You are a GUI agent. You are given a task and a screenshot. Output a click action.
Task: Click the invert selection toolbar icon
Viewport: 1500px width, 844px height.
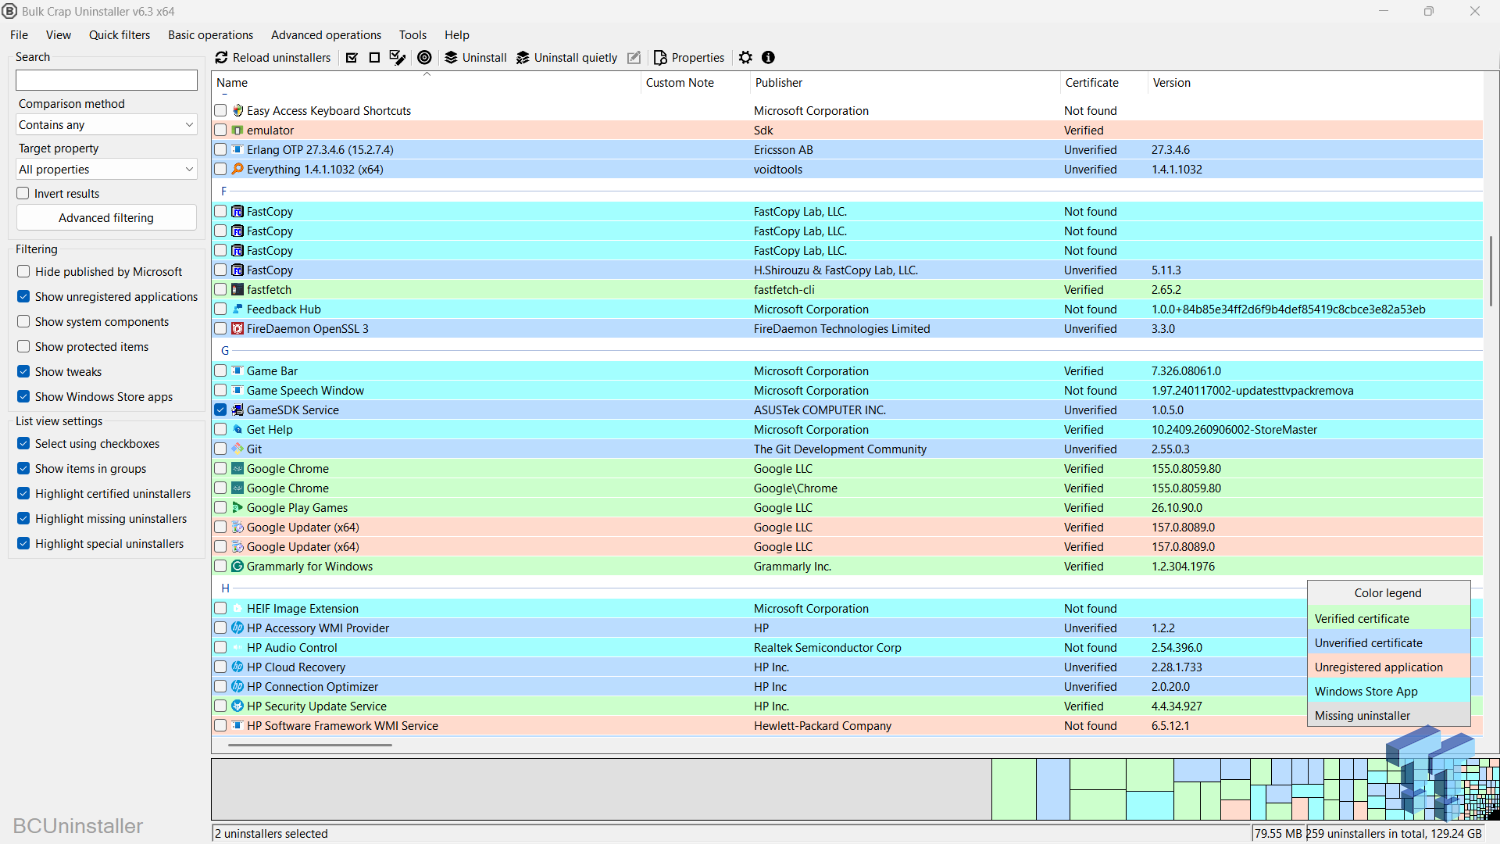pos(397,58)
